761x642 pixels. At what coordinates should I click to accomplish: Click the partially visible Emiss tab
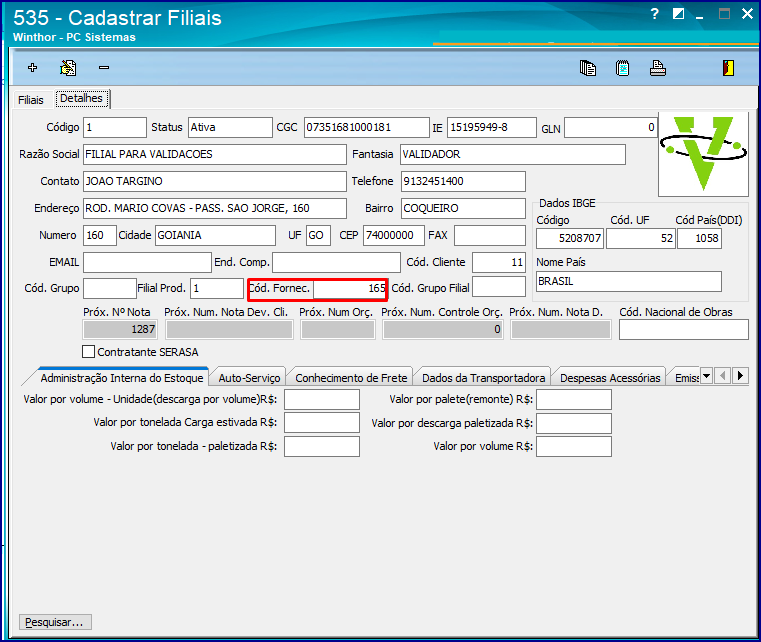pos(685,378)
